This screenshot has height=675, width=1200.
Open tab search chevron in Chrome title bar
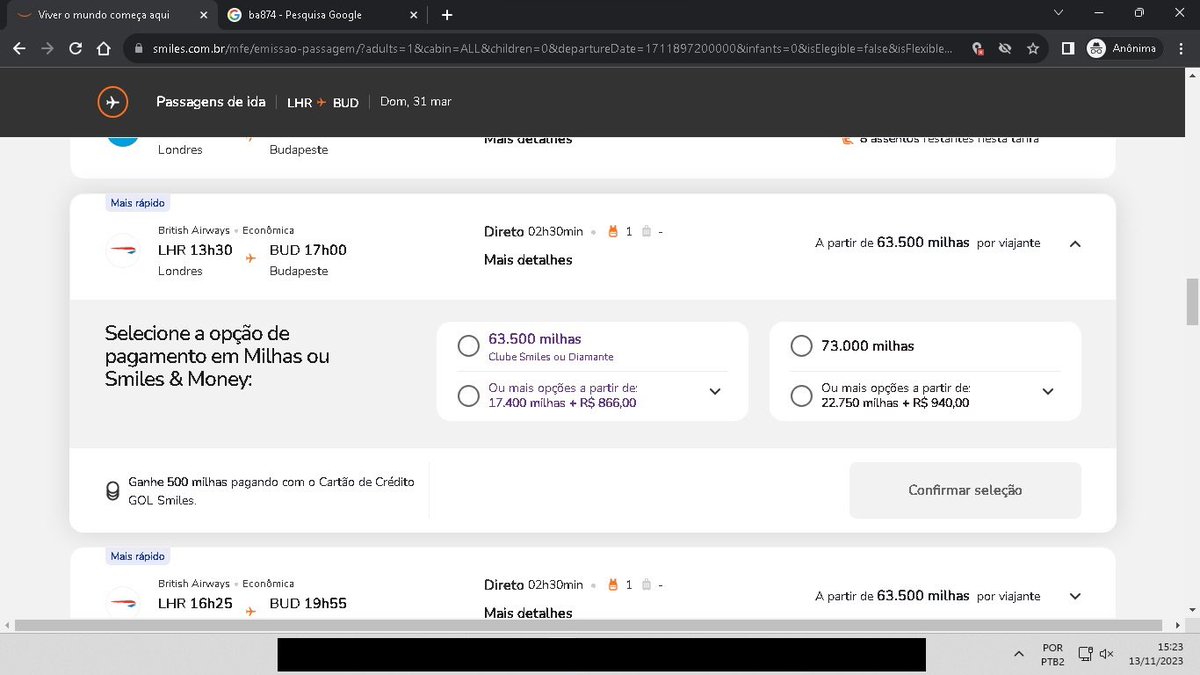(1059, 13)
